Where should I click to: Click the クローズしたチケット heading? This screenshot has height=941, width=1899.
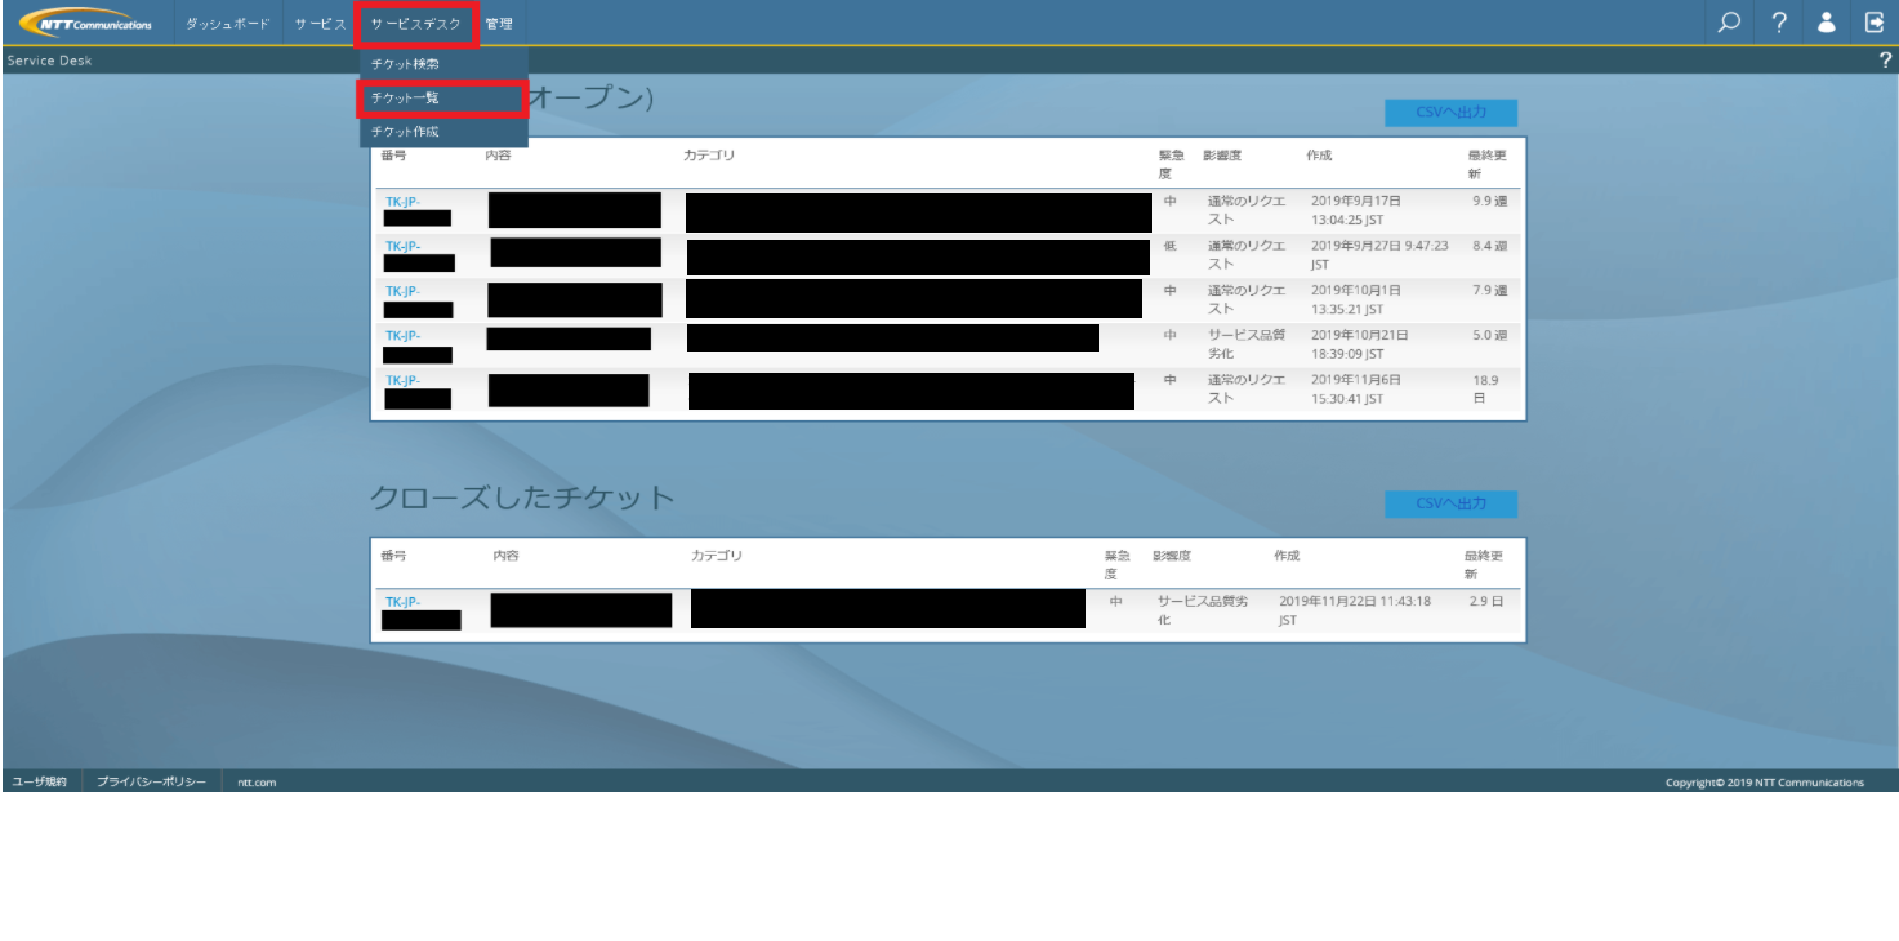click(x=522, y=498)
